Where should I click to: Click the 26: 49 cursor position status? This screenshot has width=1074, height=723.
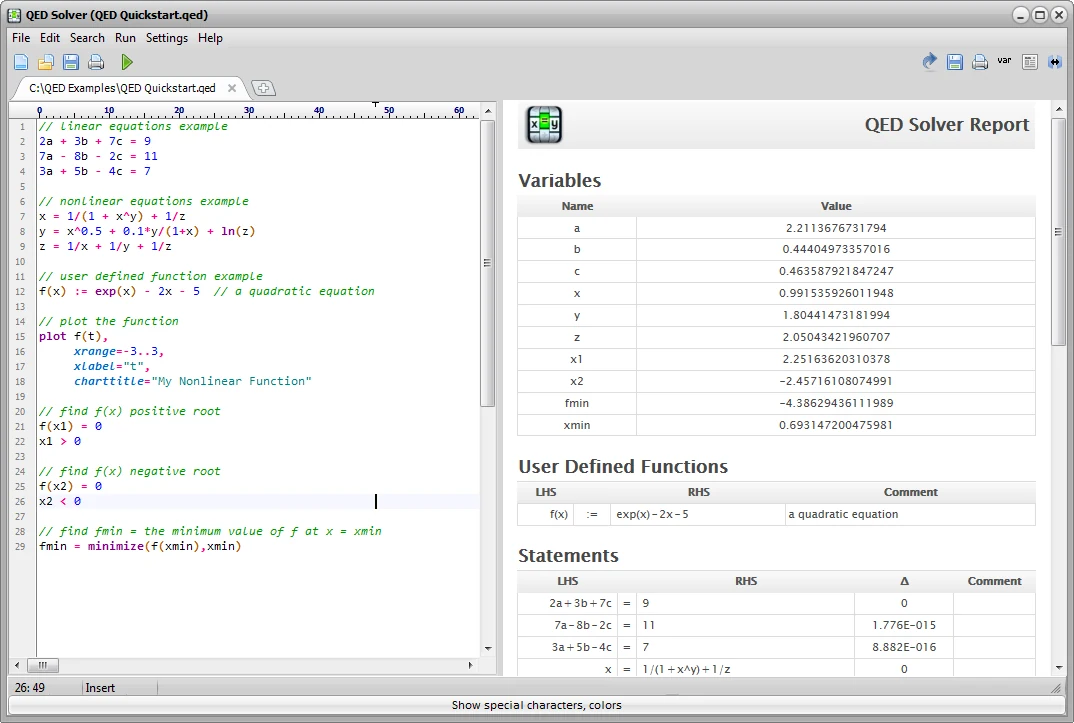coord(29,687)
